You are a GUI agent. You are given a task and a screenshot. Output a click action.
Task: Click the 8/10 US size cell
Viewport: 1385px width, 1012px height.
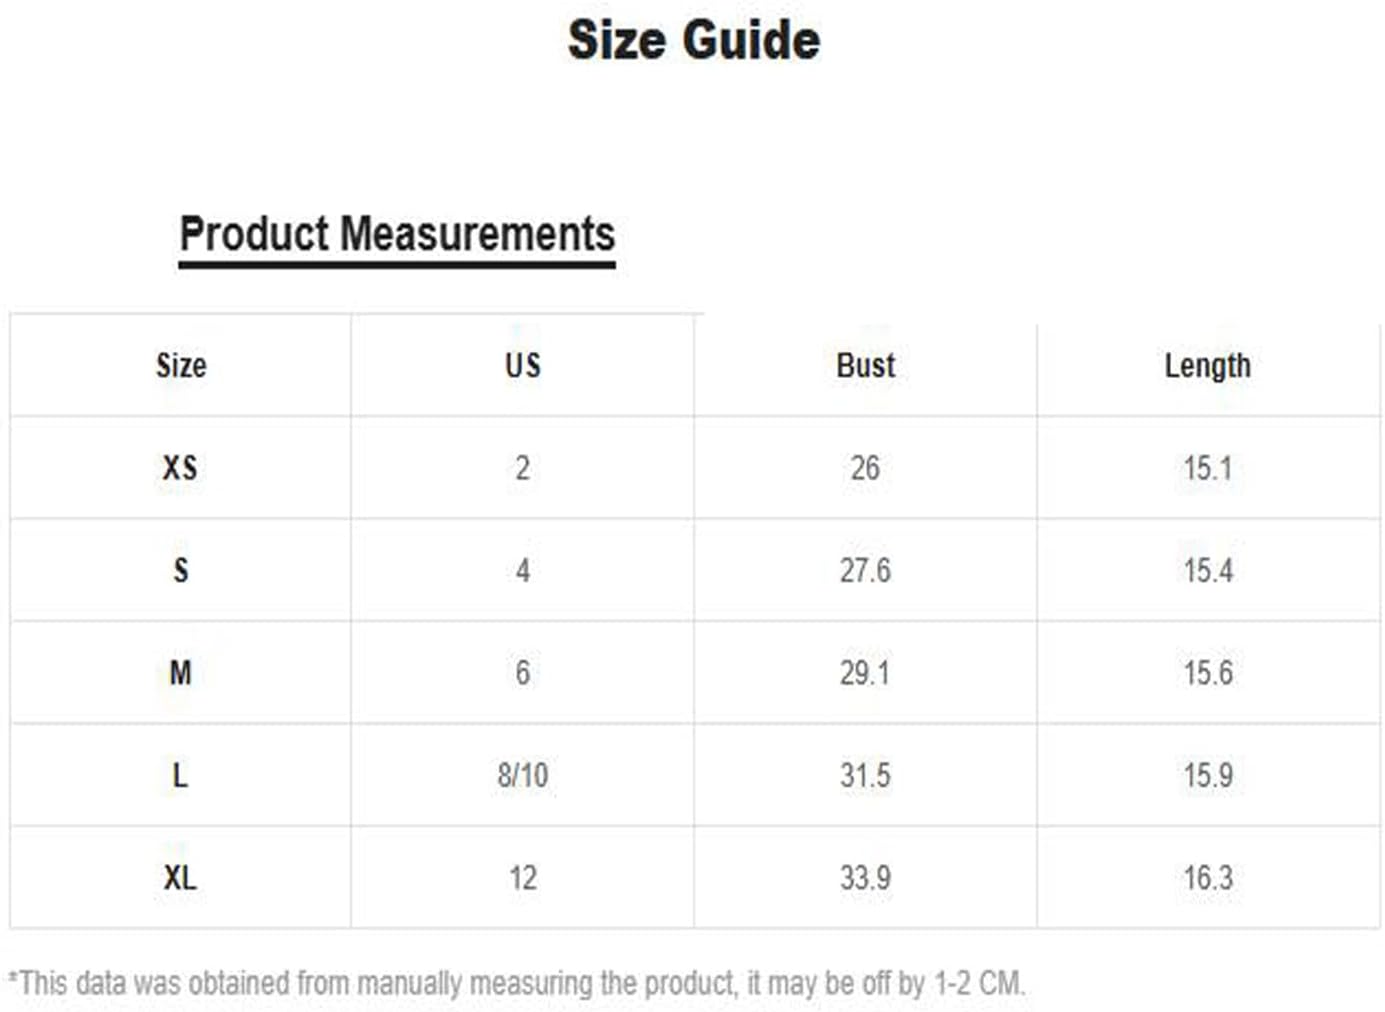523,775
